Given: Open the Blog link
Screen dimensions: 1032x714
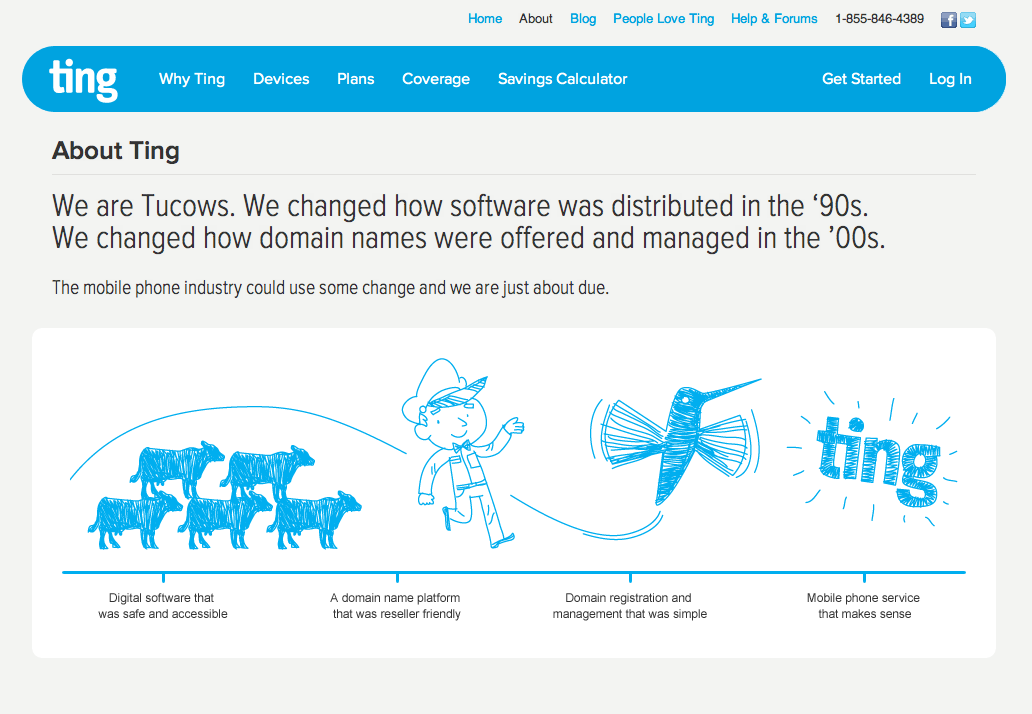Looking at the screenshot, I should coord(583,19).
